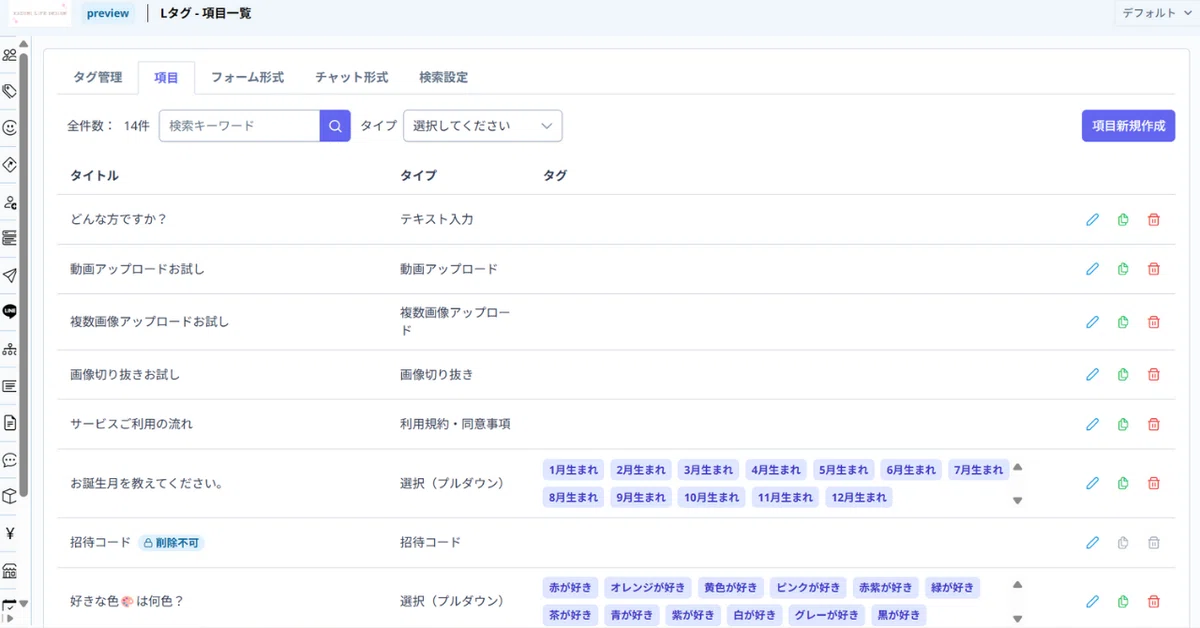Edit the お誕生月を教えてください item
The width and height of the screenshot is (1200, 628).
click(x=1092, y=483)
